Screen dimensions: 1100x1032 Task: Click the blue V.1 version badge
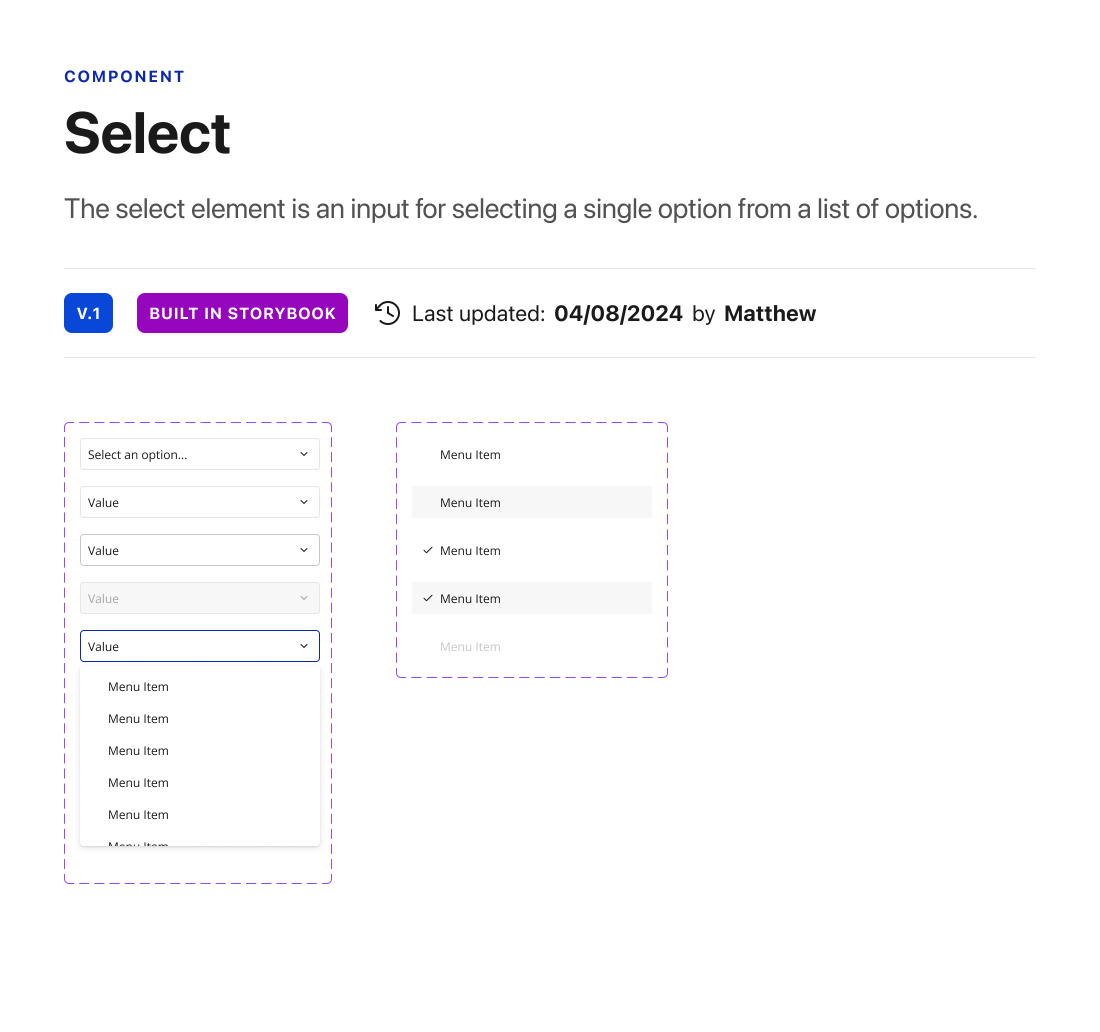click(x=88, y=313)
